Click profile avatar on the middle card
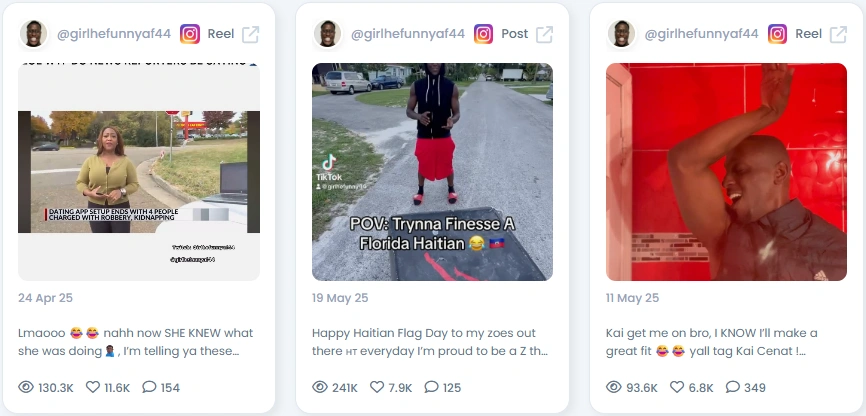866x416 pixels. click(327, 34)
